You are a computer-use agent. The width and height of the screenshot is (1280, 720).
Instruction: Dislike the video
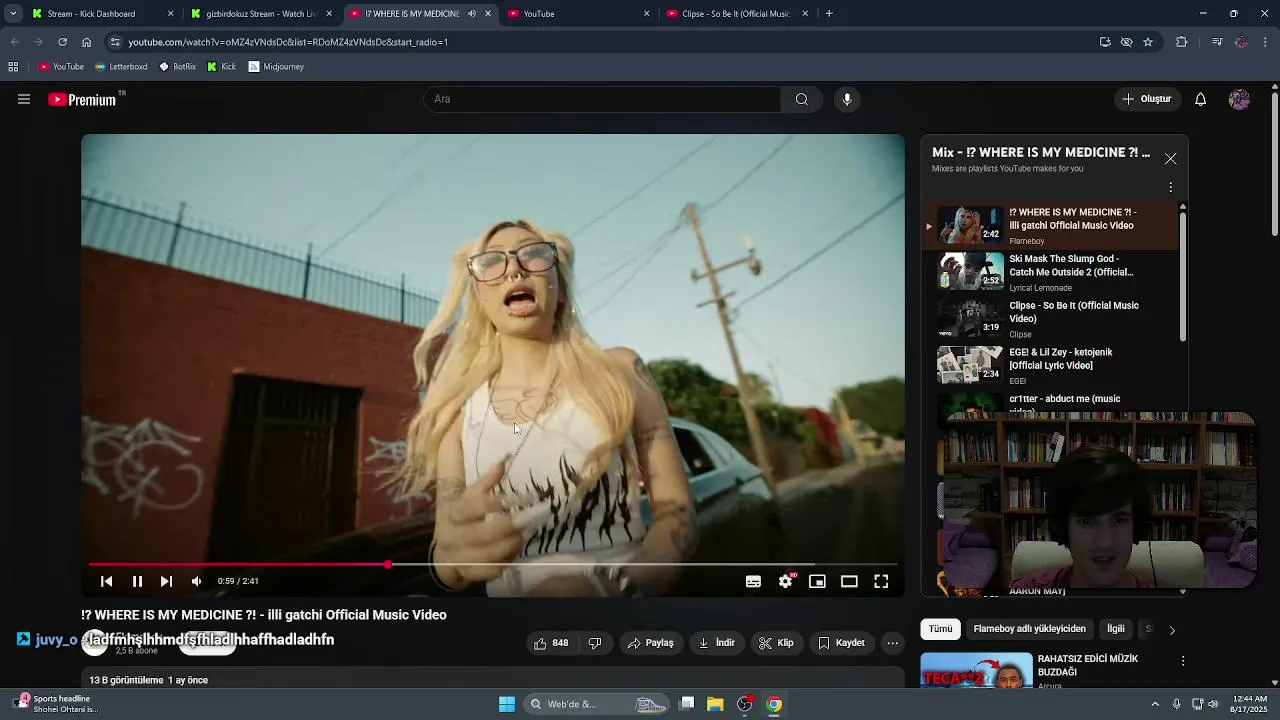595,643
